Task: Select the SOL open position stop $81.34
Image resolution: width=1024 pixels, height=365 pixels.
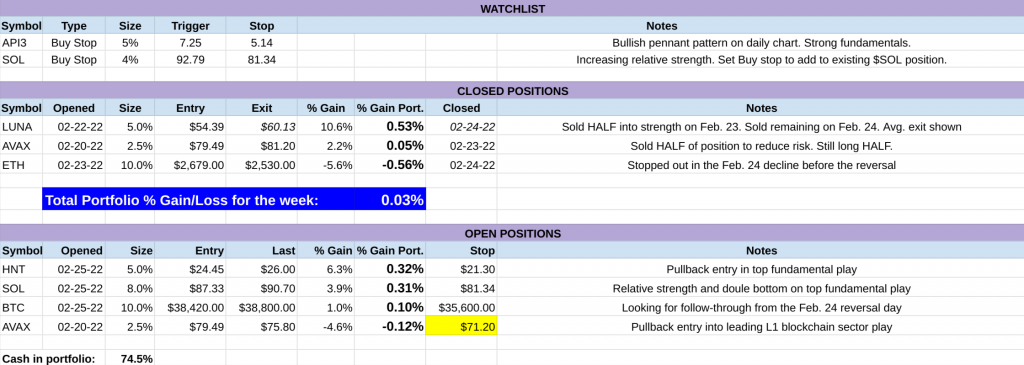Action: point(461,288)
